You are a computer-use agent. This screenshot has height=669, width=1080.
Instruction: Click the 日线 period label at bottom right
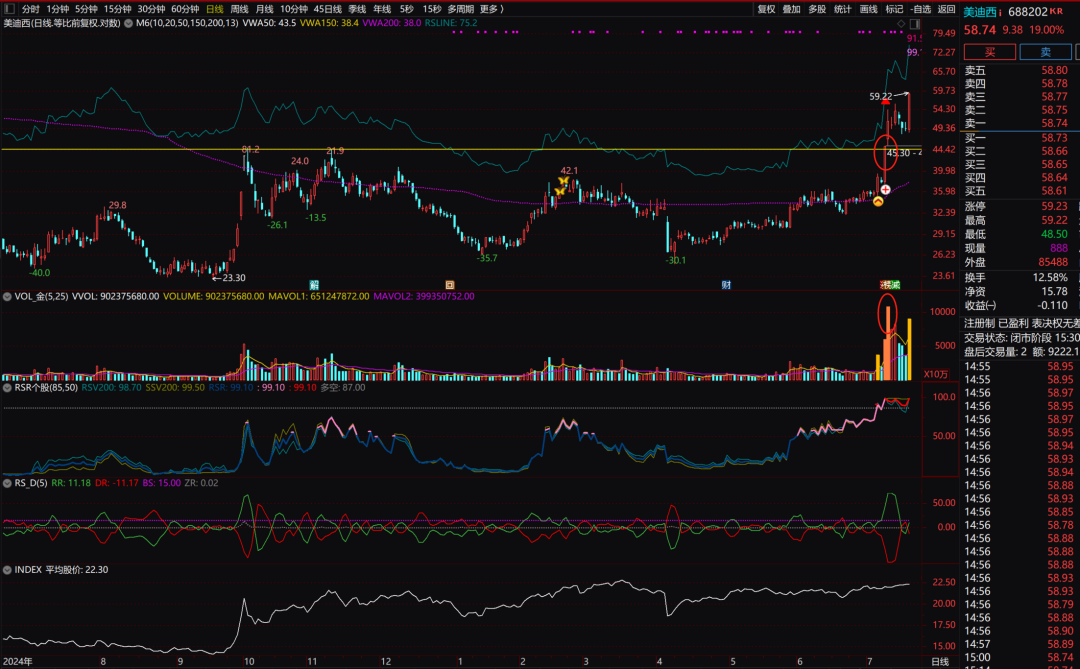tap(940, 661)
